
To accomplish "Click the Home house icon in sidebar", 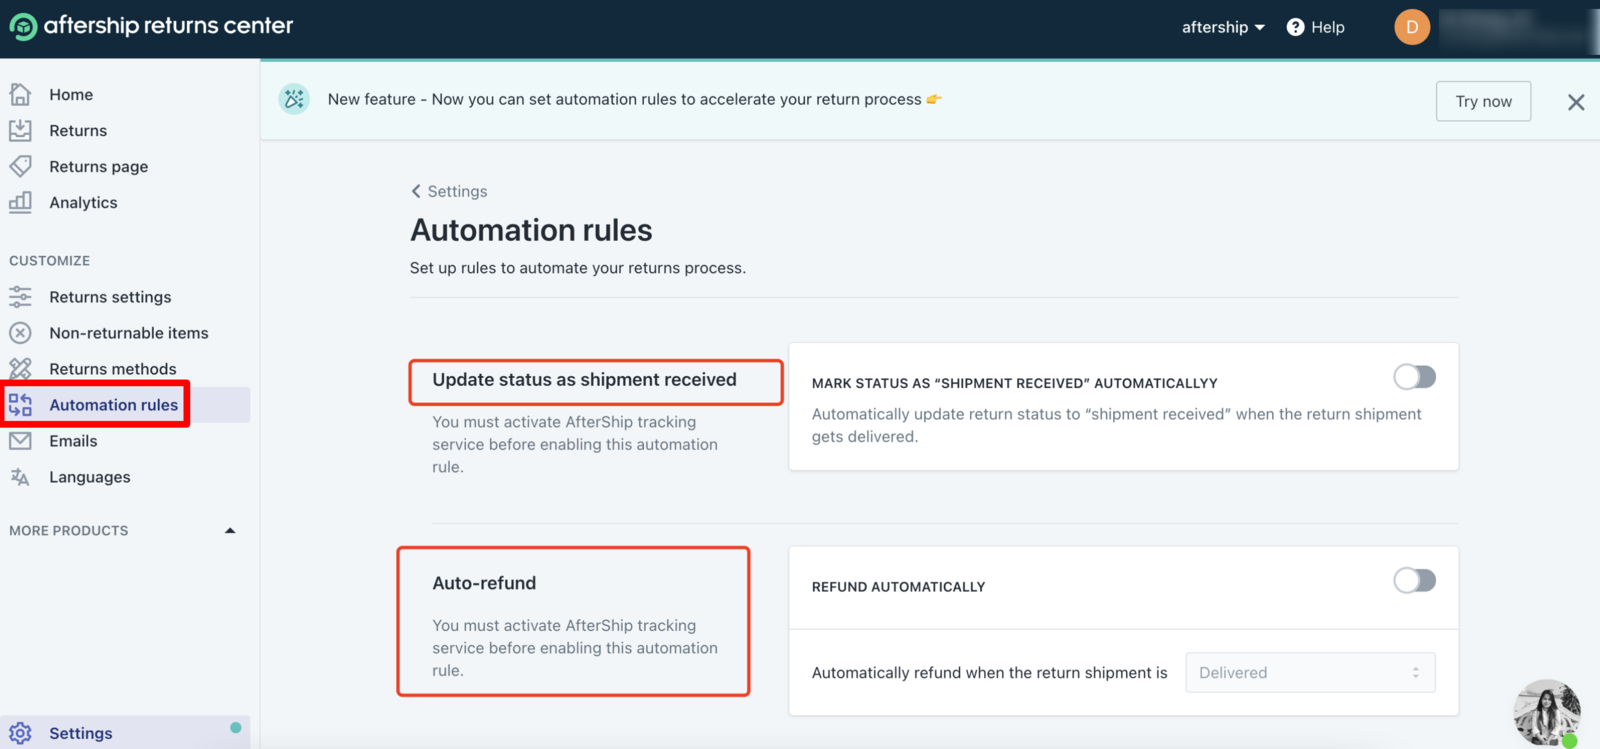I will (20, 94).
